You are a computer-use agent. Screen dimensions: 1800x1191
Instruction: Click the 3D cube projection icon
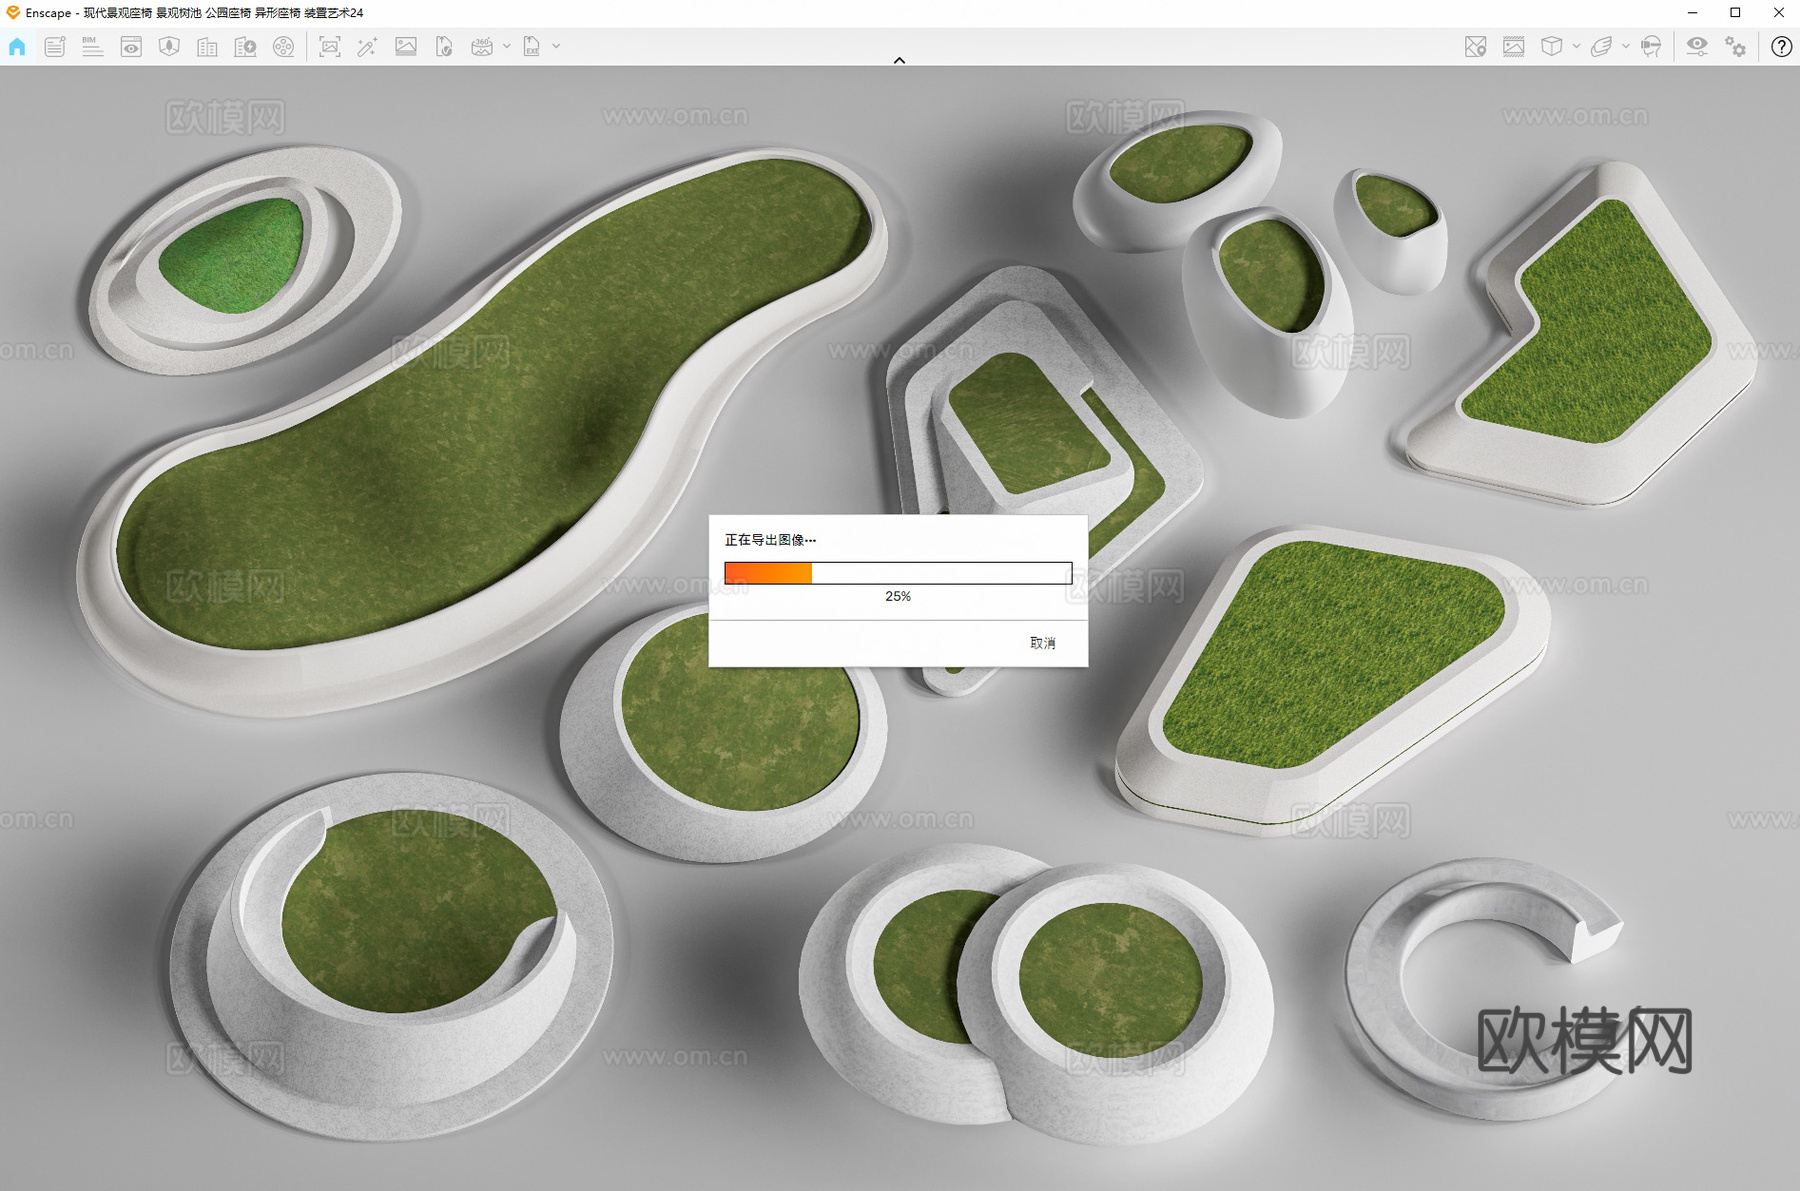(x=1551, y=46)
